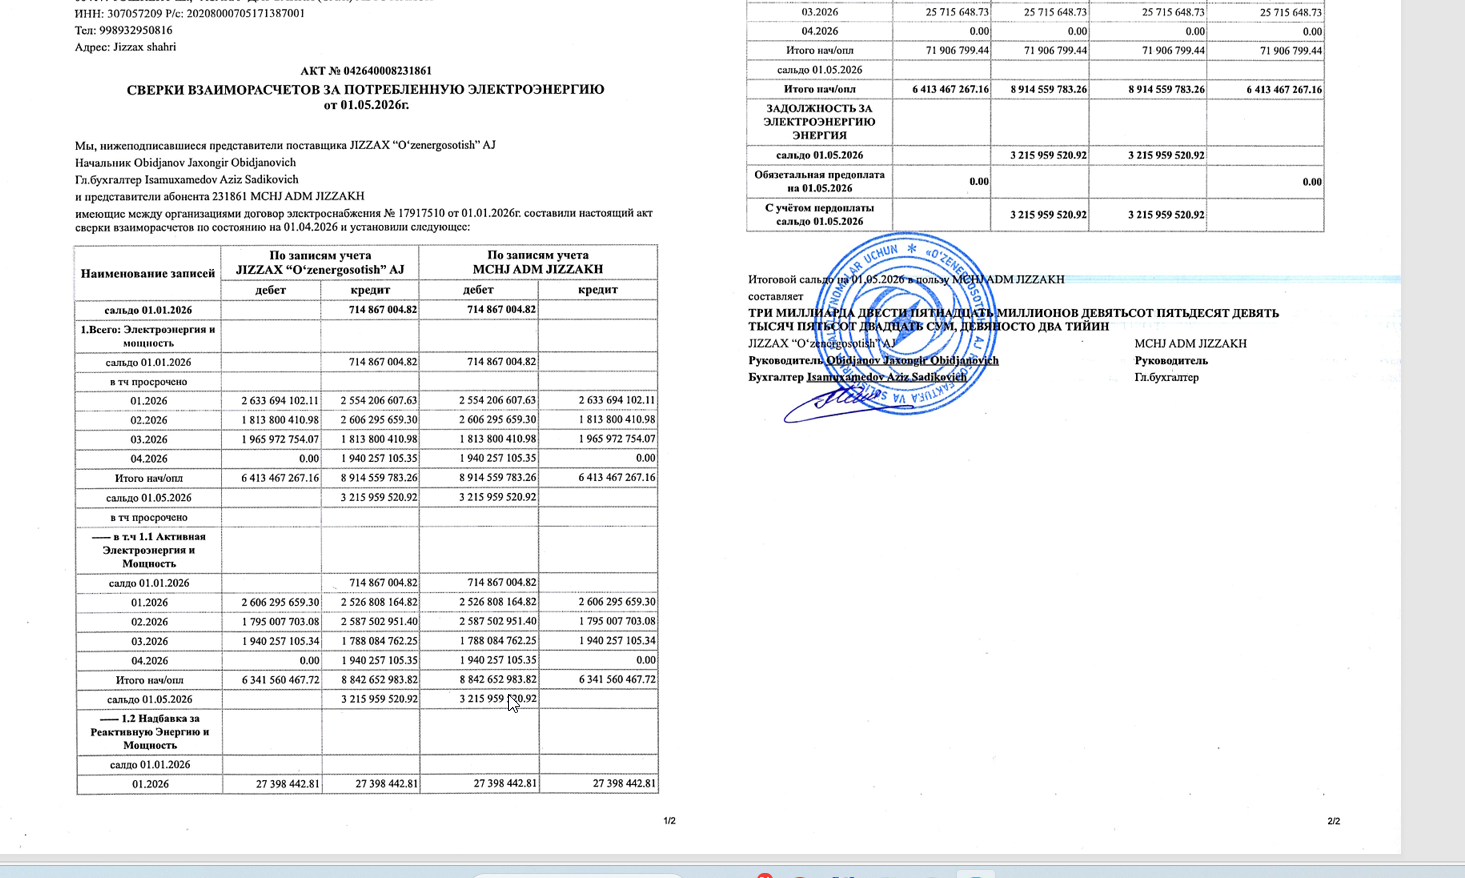Click the sentence starting Мы, нижеподписавшиеся представители
This screenshot has height=878, width=1465.
[x=285, y=145]
